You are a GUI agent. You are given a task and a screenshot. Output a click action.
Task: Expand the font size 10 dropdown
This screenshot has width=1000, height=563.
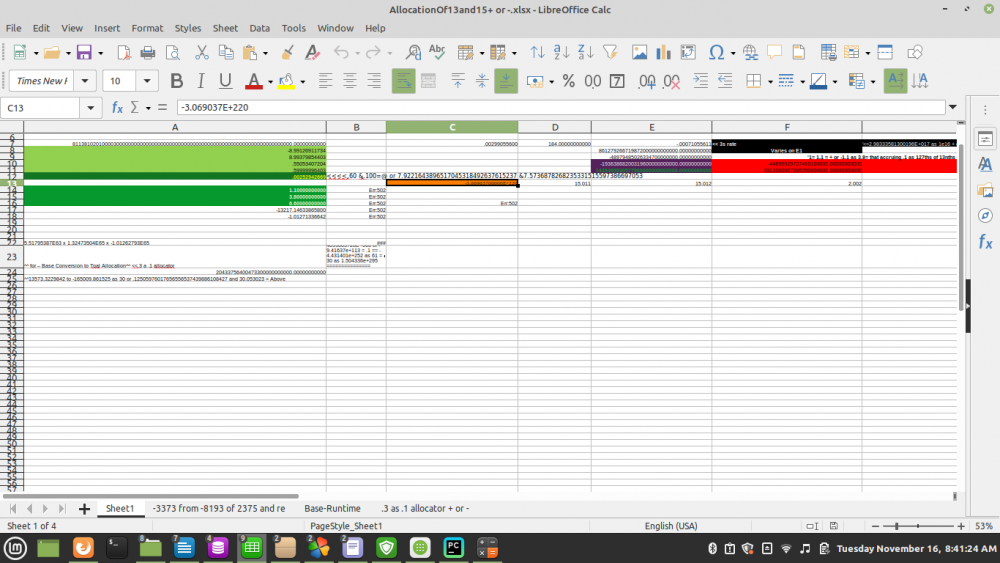tap(148, 81)
